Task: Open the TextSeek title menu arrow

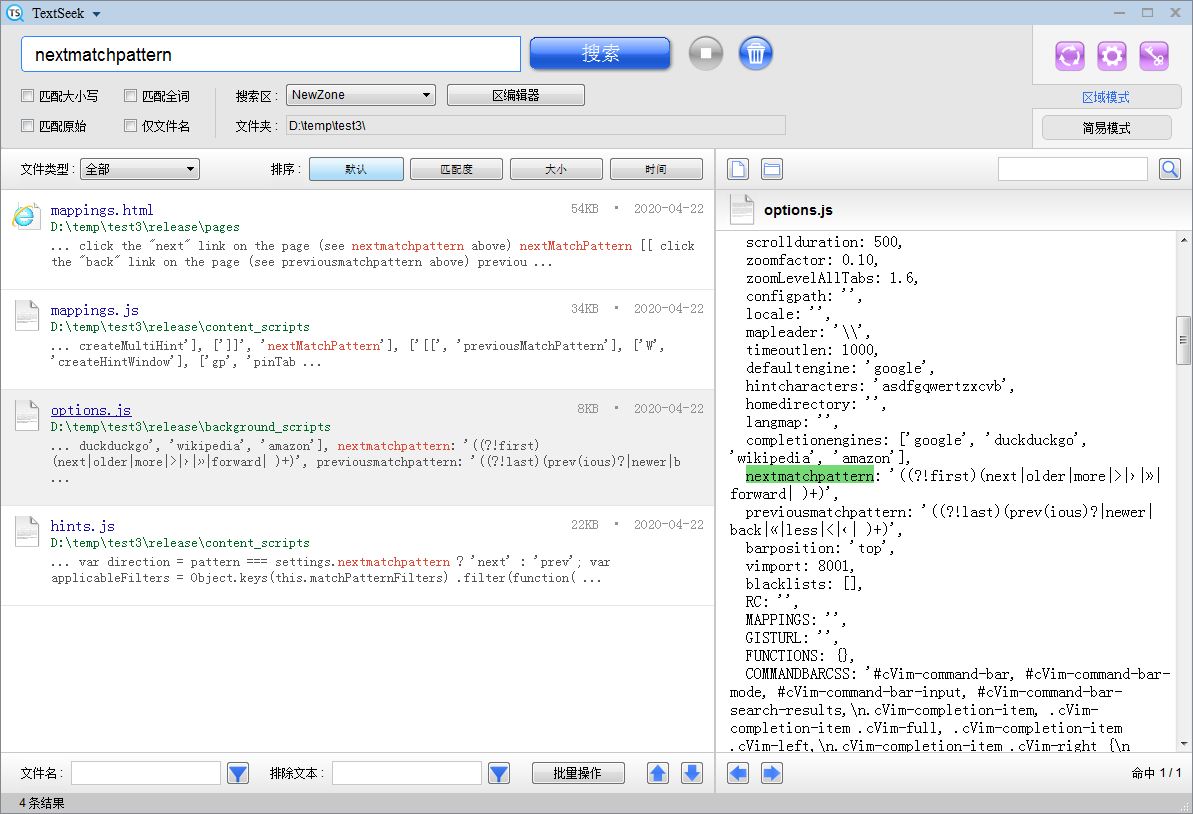Action: point(96,14)
